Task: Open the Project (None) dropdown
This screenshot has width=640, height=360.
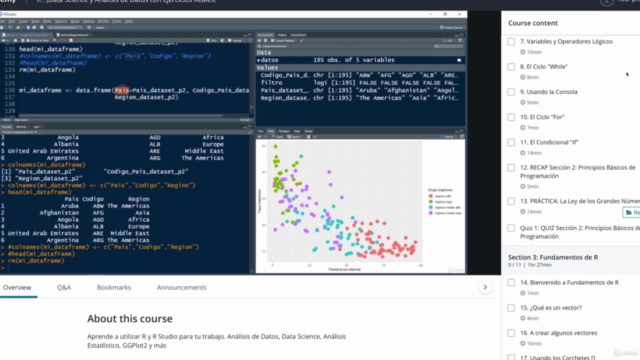Action: (451, 27)
